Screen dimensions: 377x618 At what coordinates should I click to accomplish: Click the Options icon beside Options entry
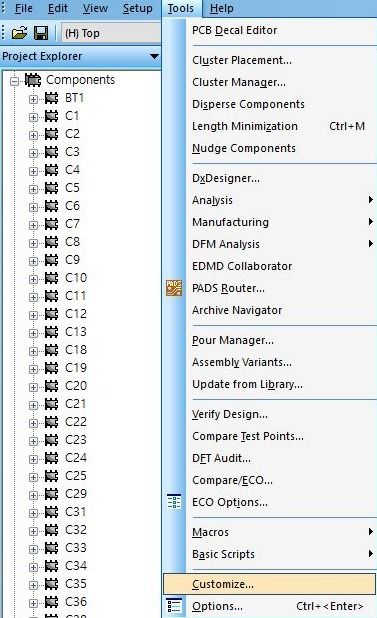pos(174,606)
